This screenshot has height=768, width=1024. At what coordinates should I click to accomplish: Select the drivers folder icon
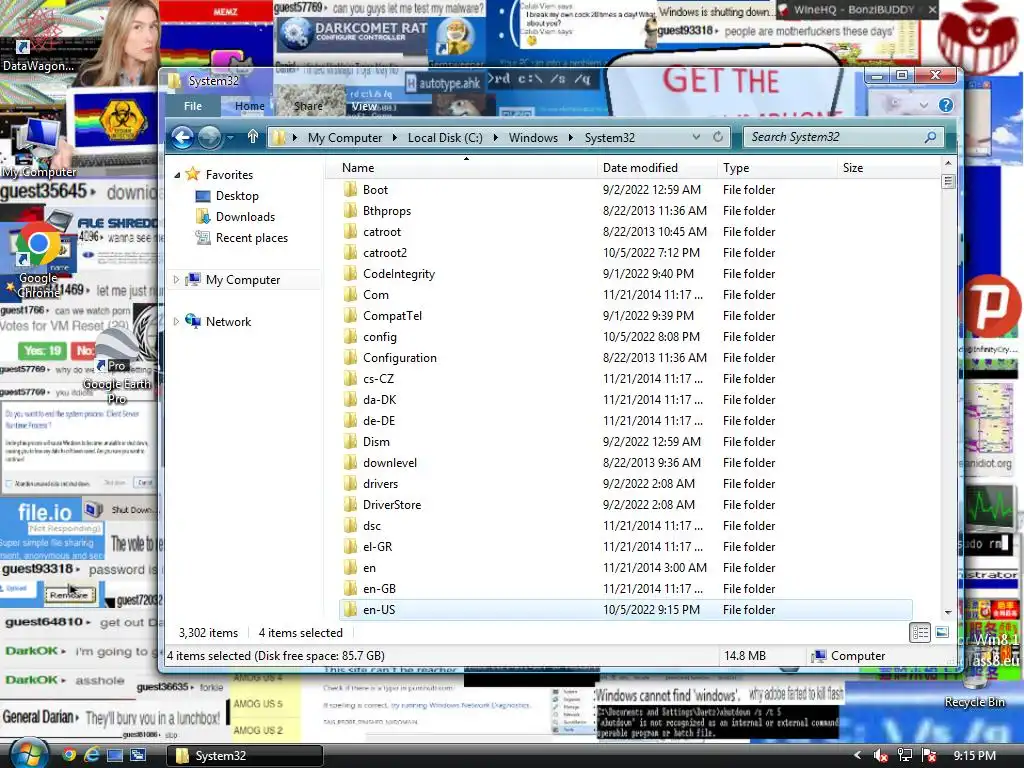[351, 483]
